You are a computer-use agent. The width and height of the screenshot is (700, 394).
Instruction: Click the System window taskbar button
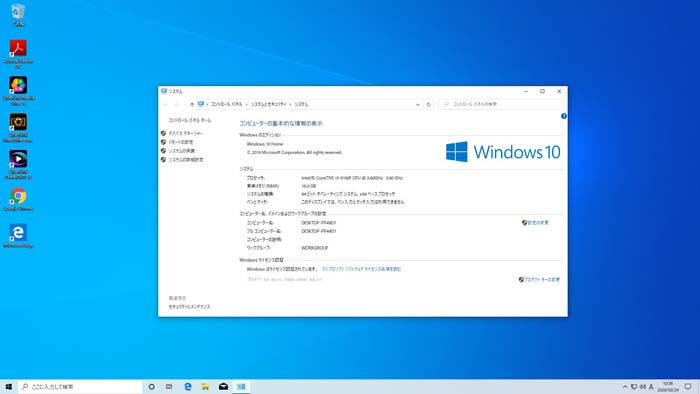tap(241, 386)
